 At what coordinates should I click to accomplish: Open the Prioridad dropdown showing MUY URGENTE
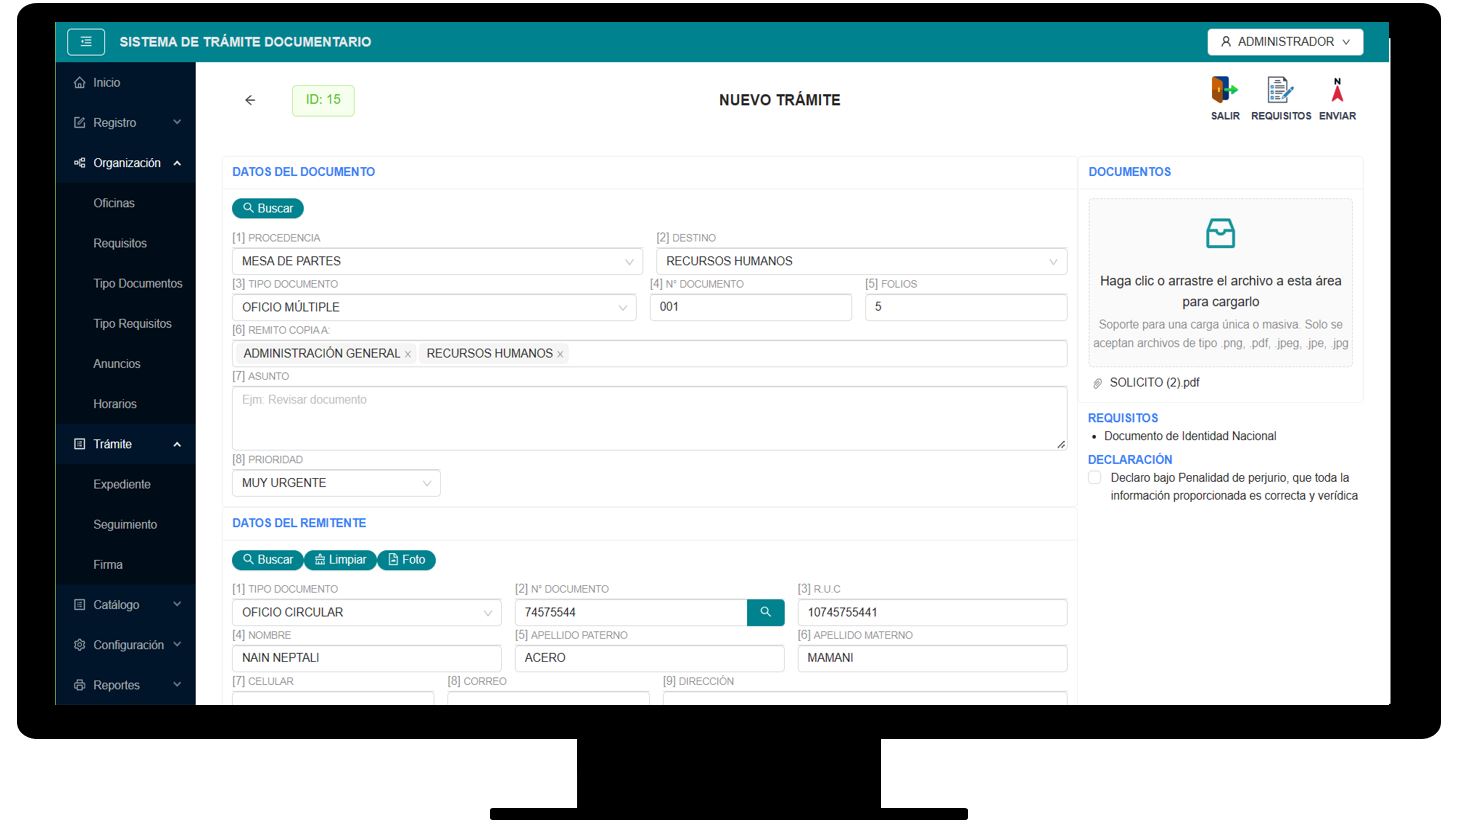(x=336, y=483)
